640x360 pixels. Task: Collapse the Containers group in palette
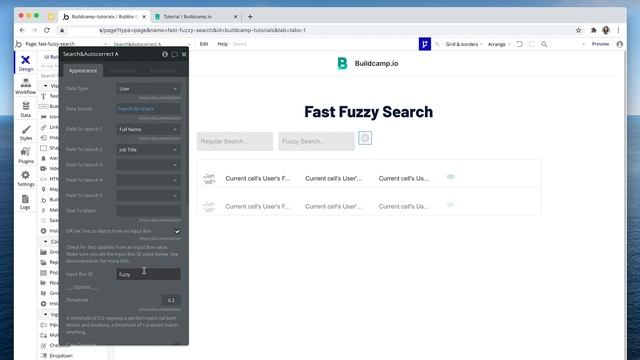[x=45, y=242]
